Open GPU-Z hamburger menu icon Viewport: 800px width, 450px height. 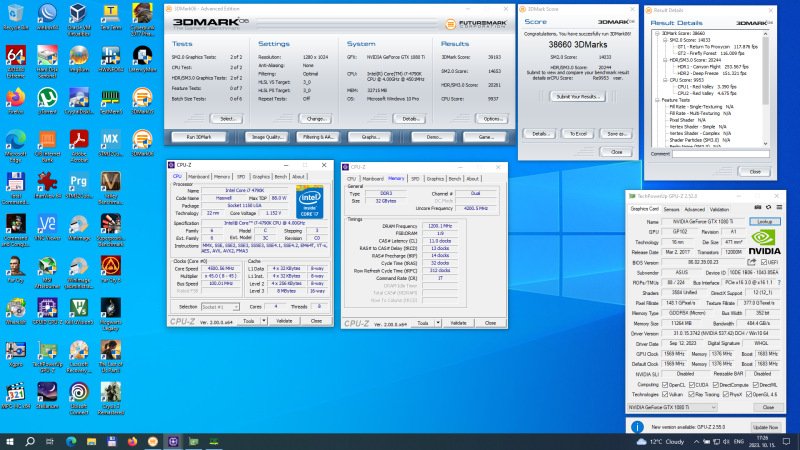(779, 208)
